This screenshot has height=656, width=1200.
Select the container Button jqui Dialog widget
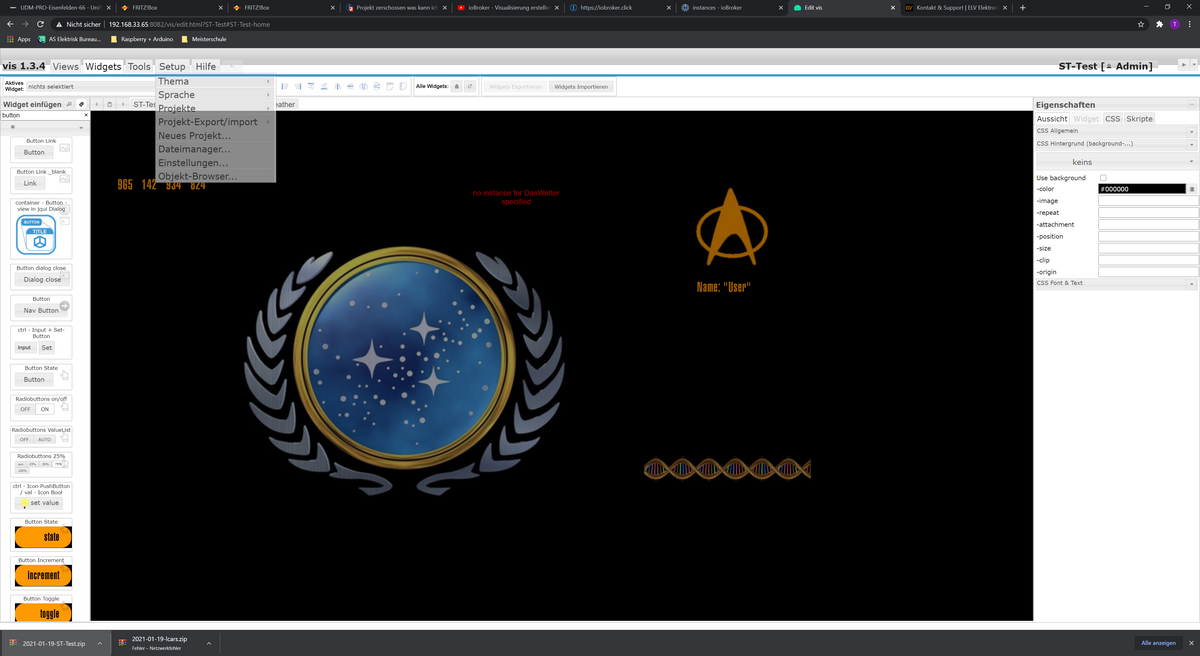[42, 228]
